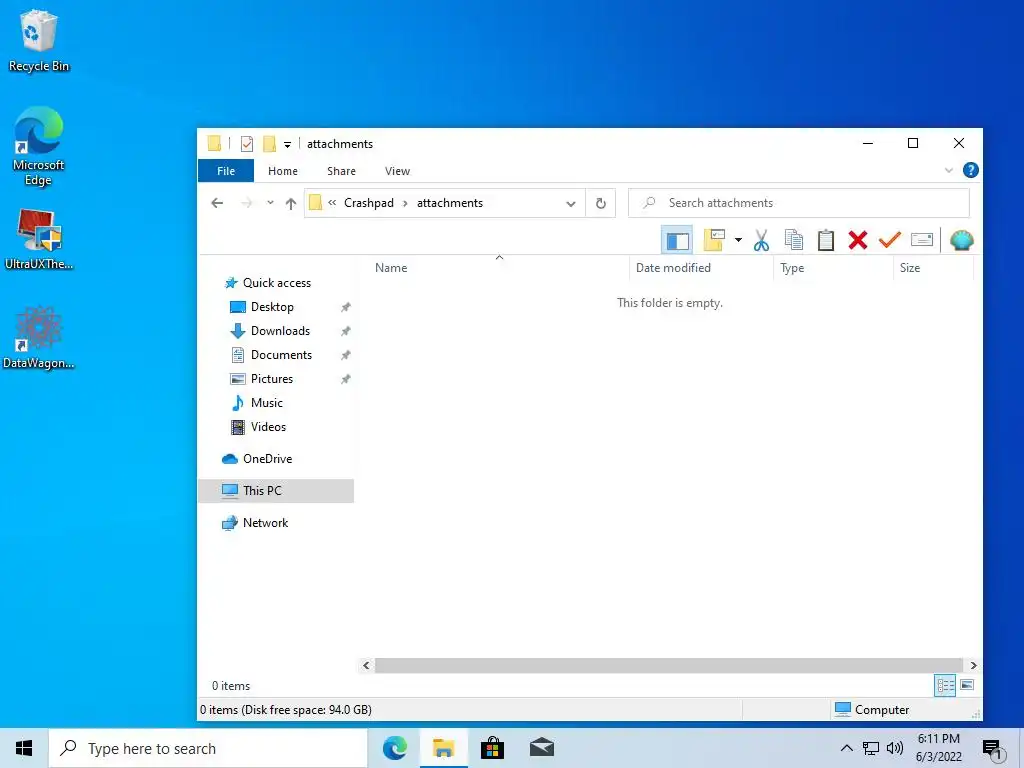Open Customize Quick Access Toolbar dropdown
Viewport: 1024px width, 768px height.
(x=287, y=144)
